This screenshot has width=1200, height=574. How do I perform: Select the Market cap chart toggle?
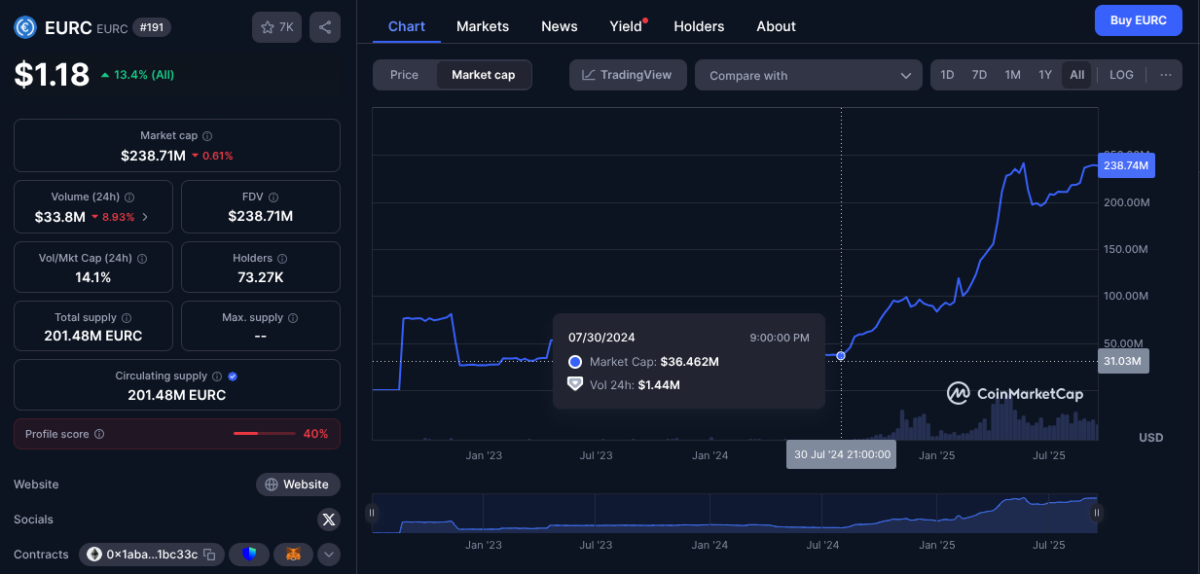pyautogui.click(x=483, y=75)
